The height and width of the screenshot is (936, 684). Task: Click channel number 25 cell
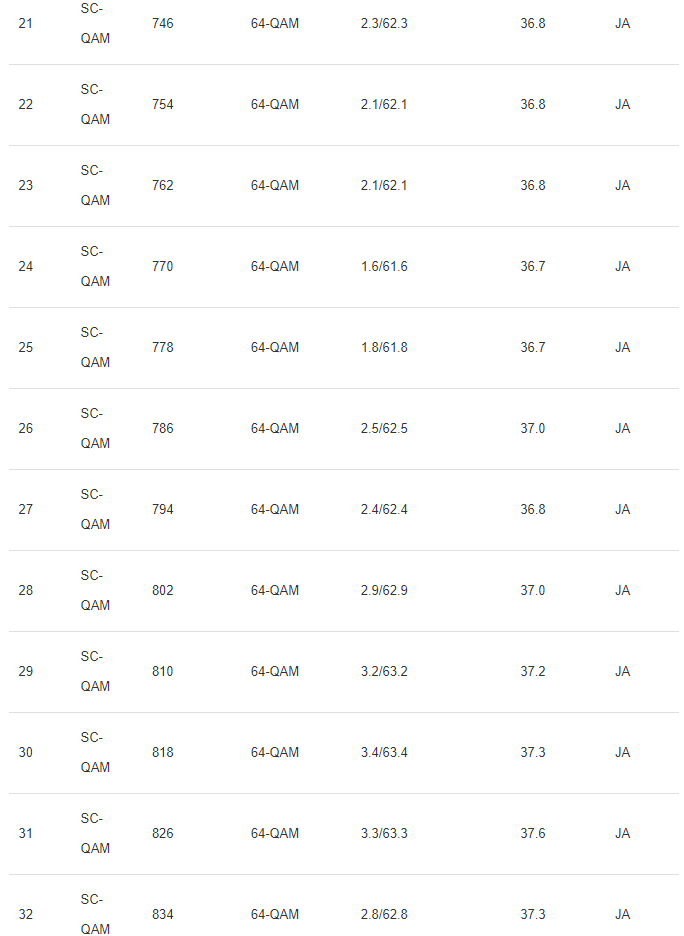tap(25, 347)
